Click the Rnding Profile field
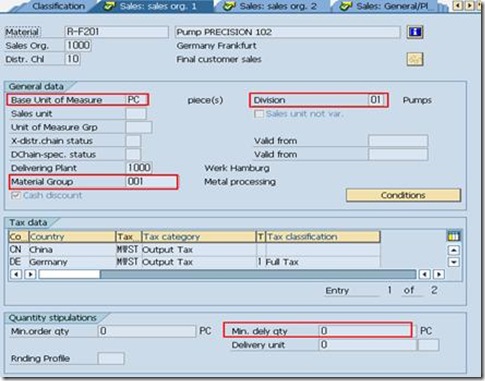This screenshot has width=485, height=381. click(x=111, y=359)
